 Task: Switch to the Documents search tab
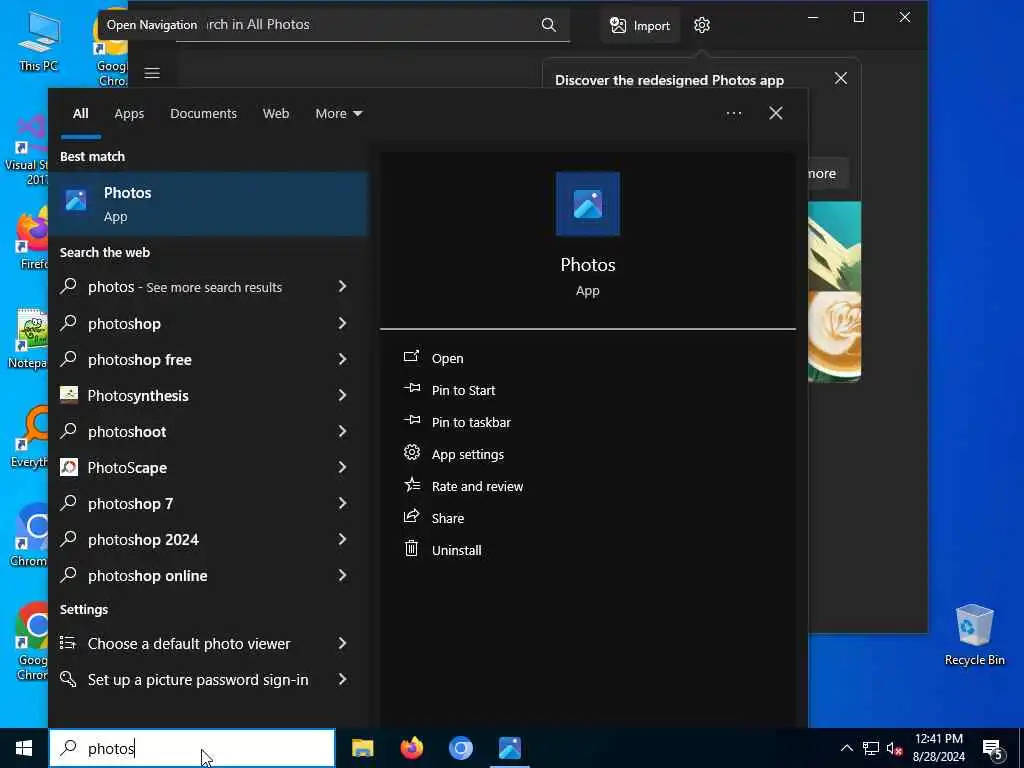tap(203, 114)
